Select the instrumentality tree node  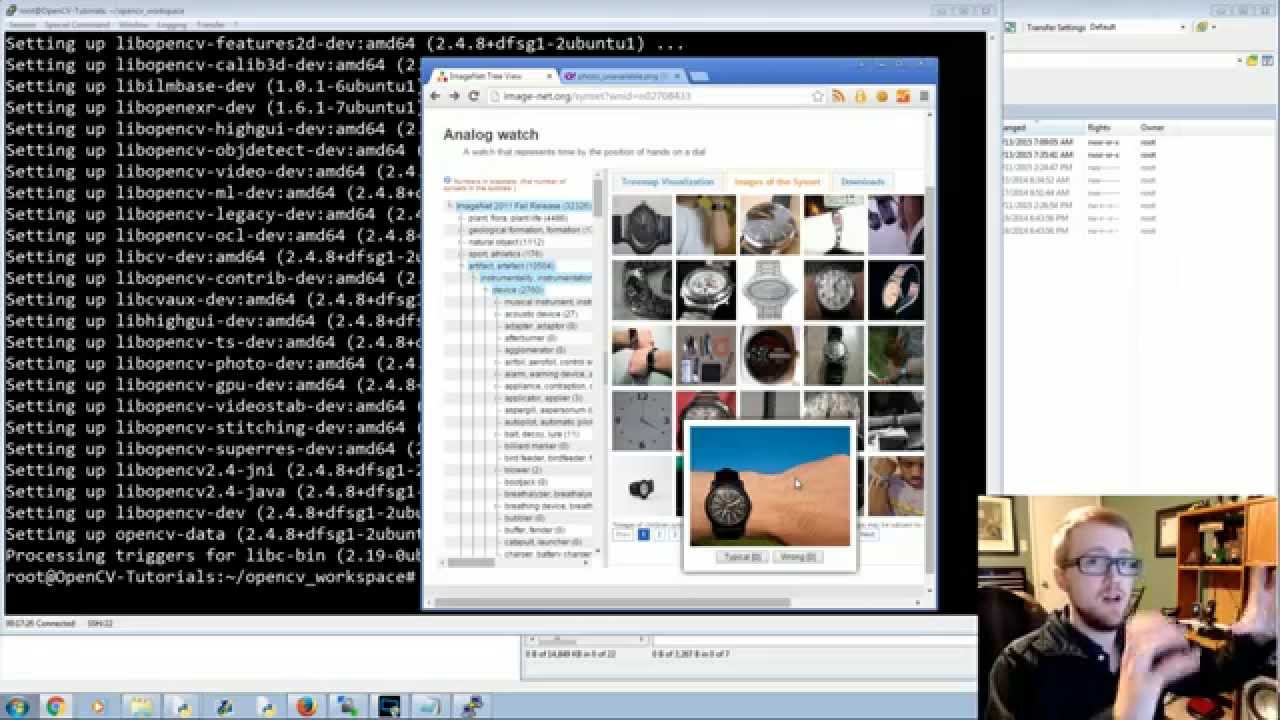[536, 278]
